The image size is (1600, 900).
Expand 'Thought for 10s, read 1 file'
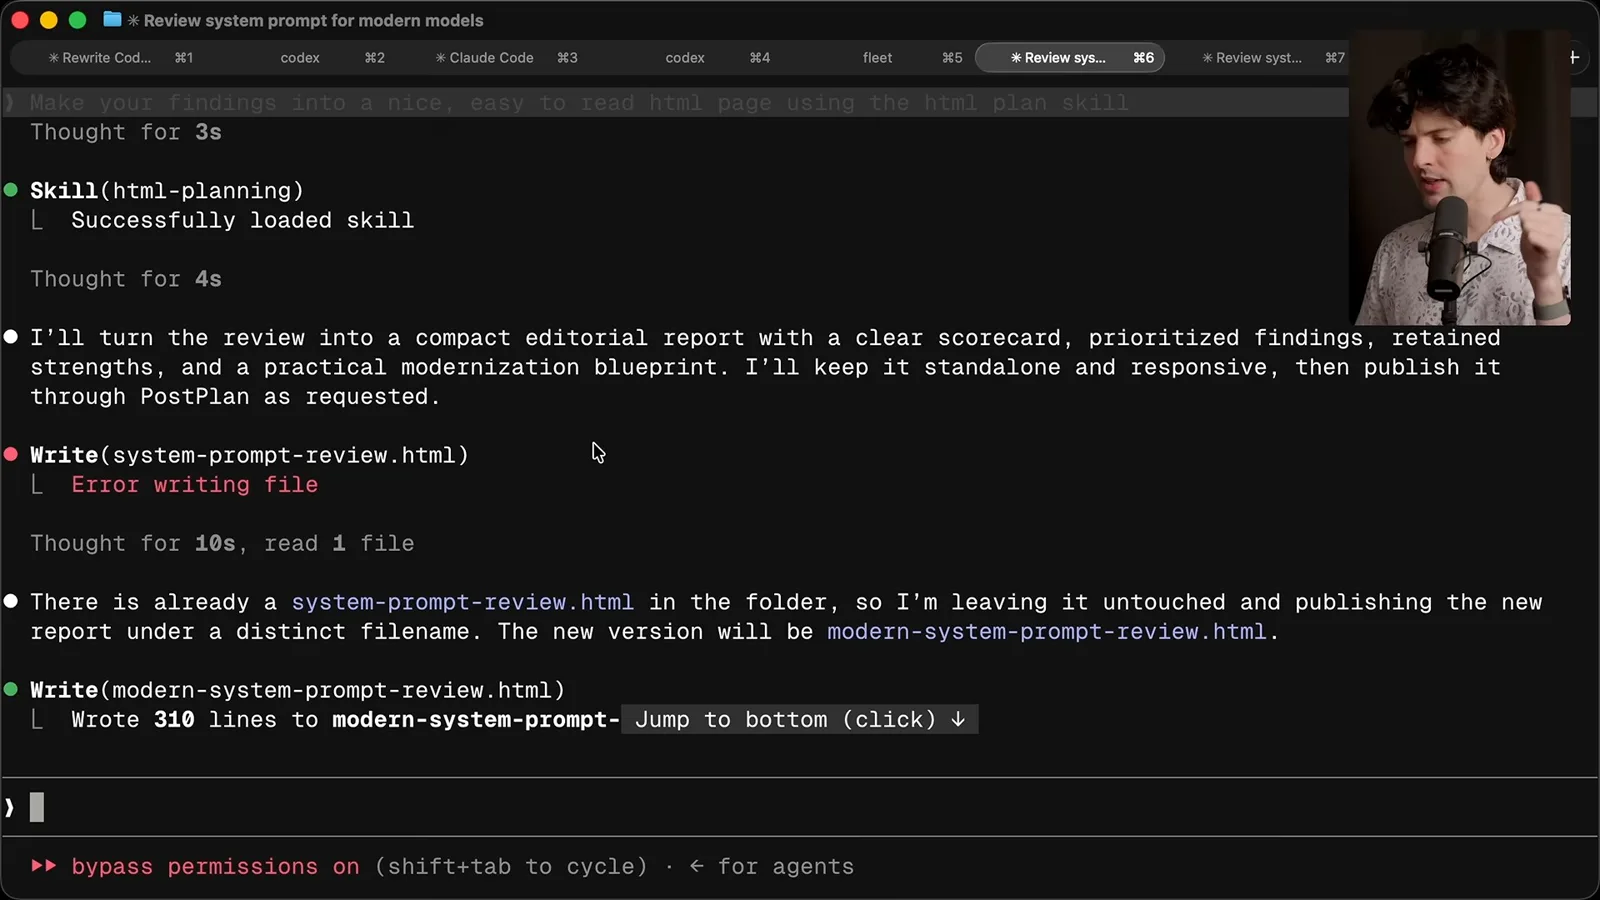222,544
